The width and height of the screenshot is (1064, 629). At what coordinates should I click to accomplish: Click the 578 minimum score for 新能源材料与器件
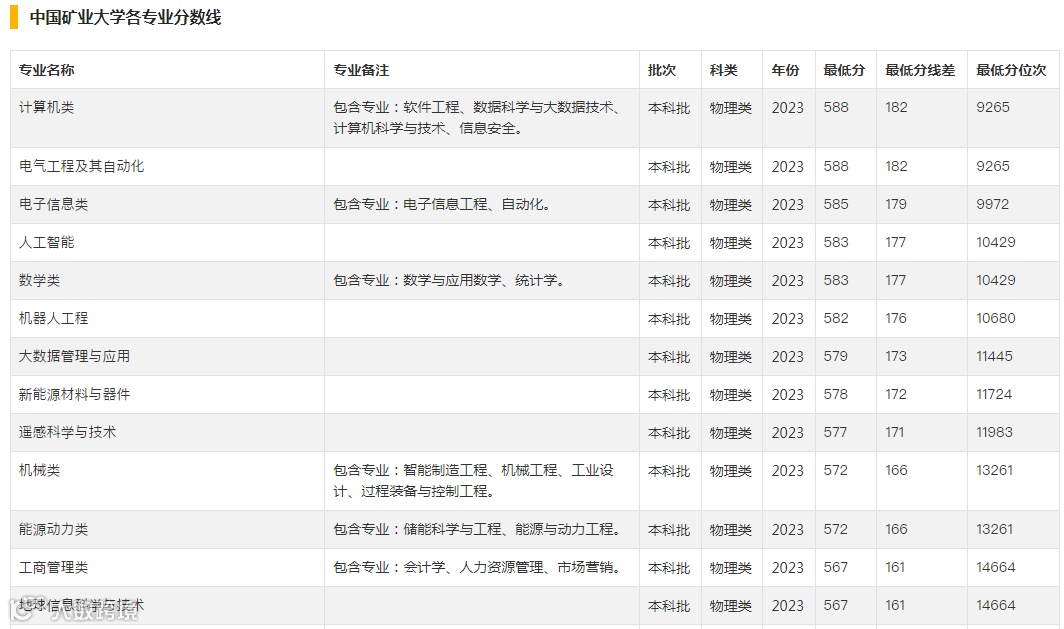pyautogui.click(x=836, y=394)
